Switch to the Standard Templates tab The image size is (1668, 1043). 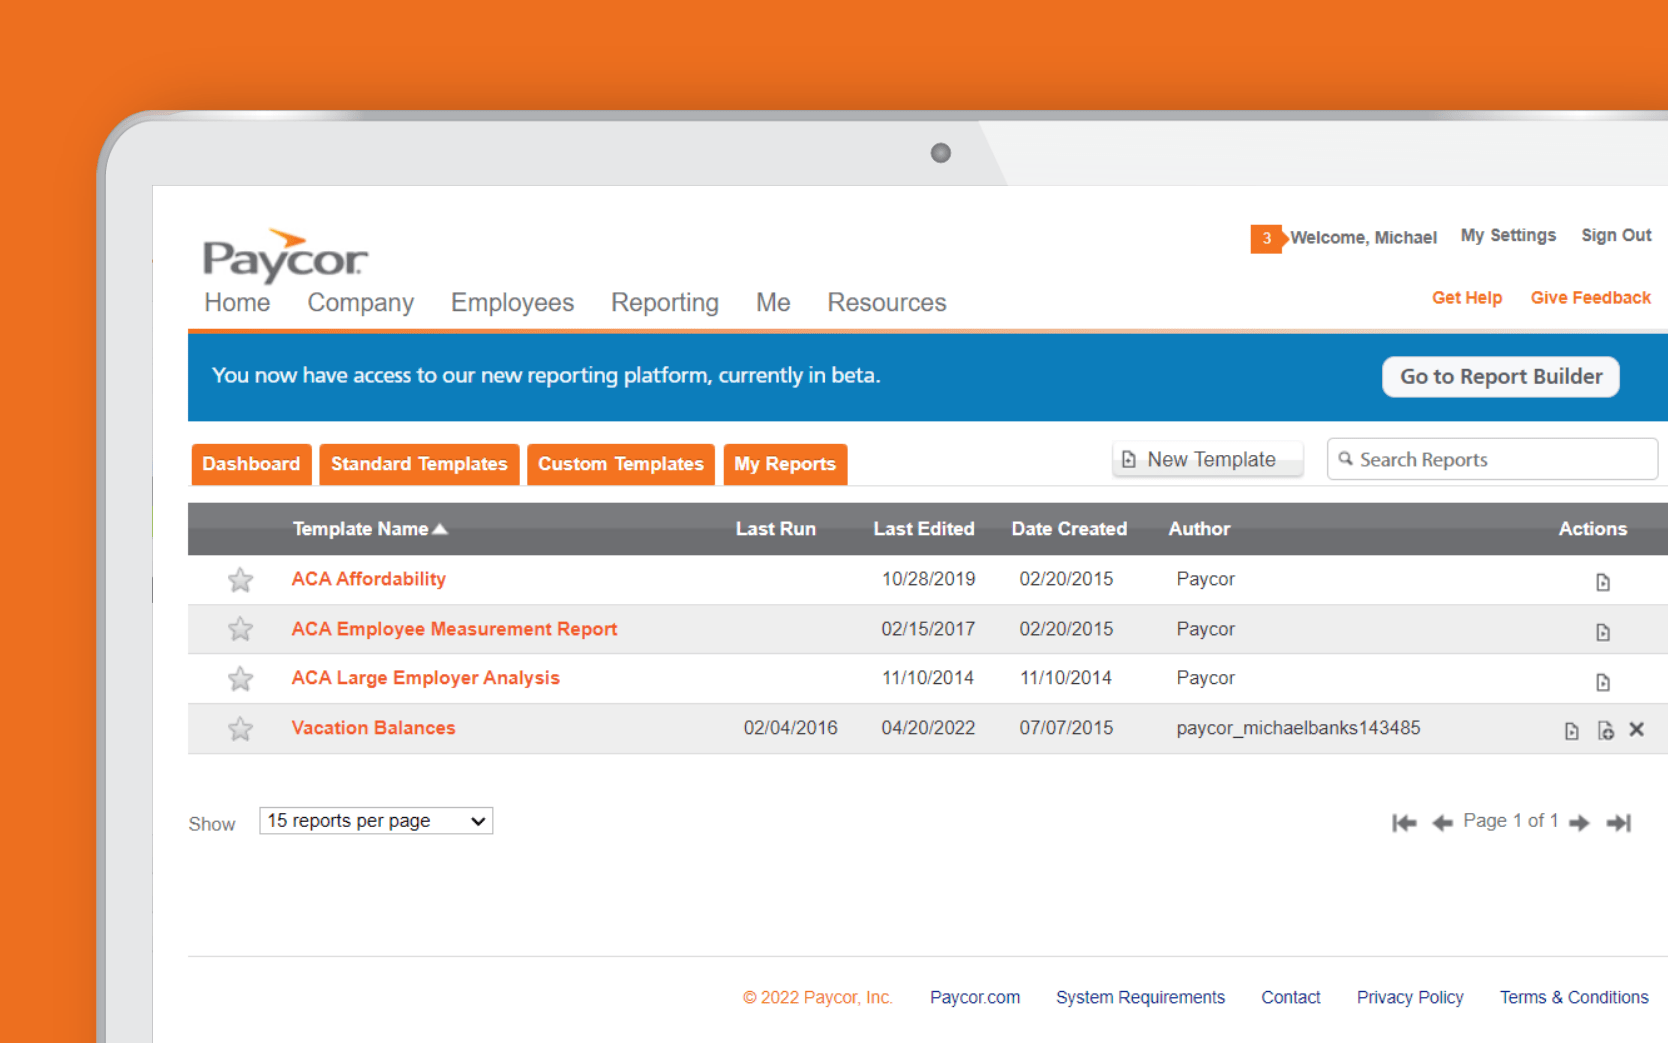pyautogui.click(x=419, y=464)
